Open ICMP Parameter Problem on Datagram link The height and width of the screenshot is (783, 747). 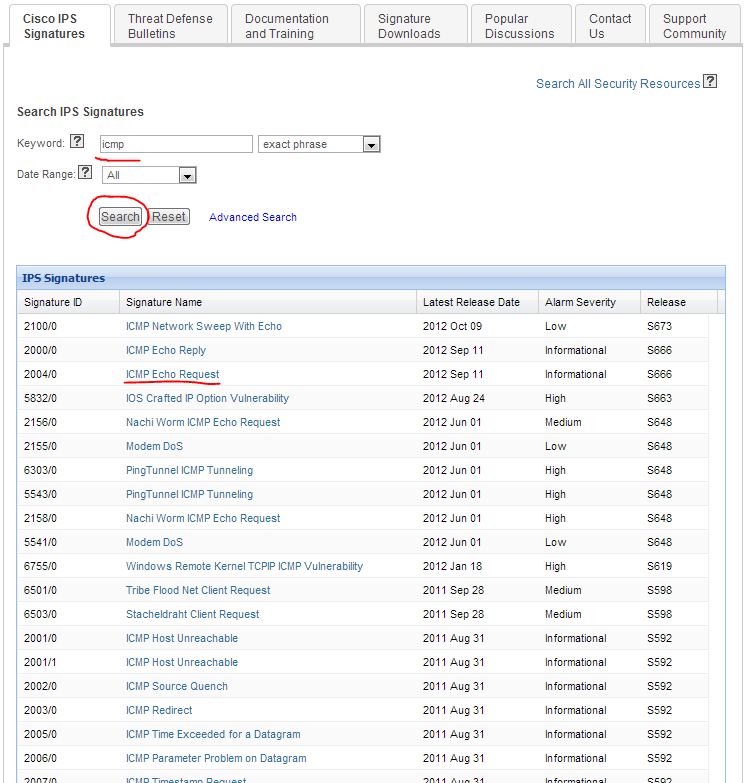(216, 758)
